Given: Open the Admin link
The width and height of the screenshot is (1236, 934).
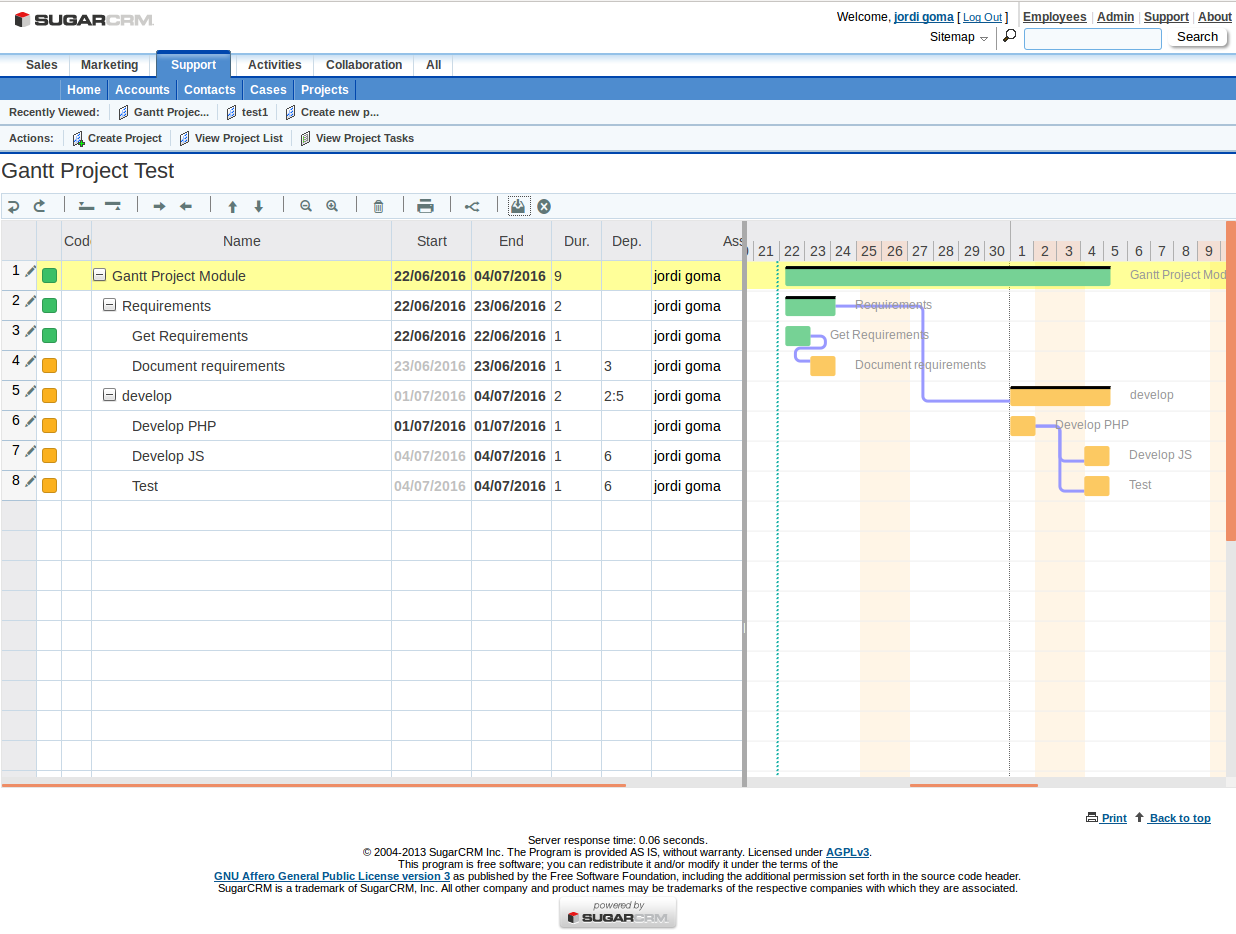Looking at the screenshot, I should [1116, 17].
